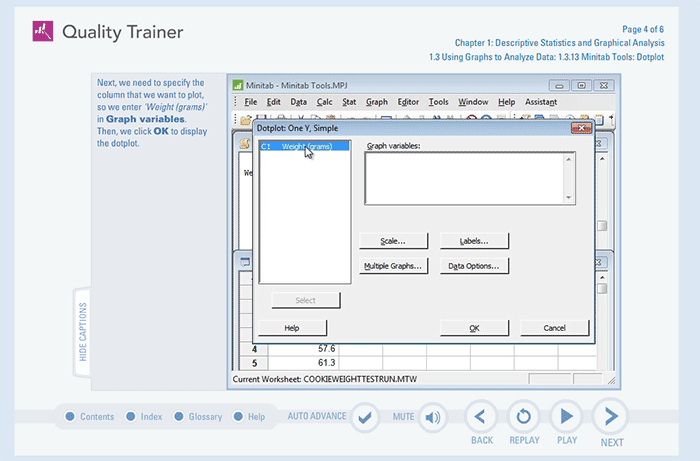
Task: Select C1 Weight (grams) in column list
Action: (x=304, y=147)
